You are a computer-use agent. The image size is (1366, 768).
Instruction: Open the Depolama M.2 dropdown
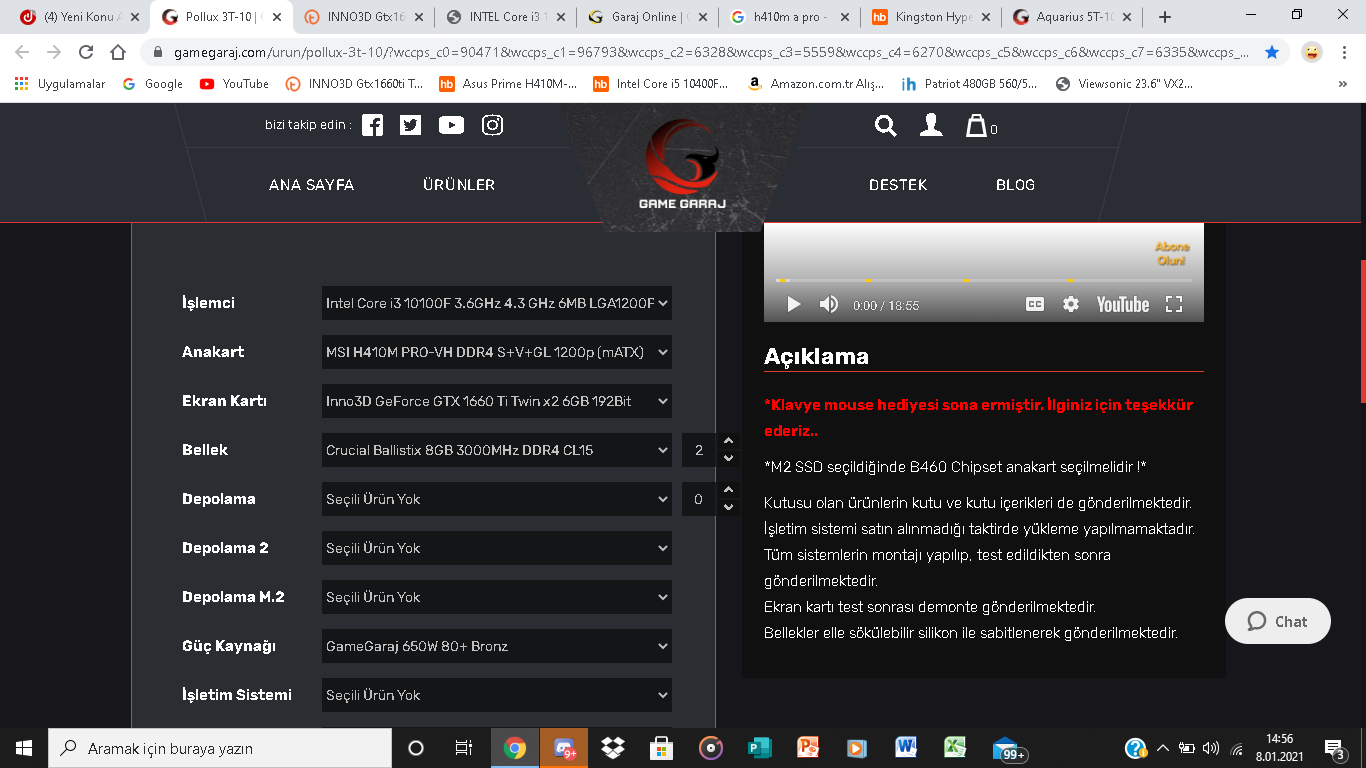point(497,597)
